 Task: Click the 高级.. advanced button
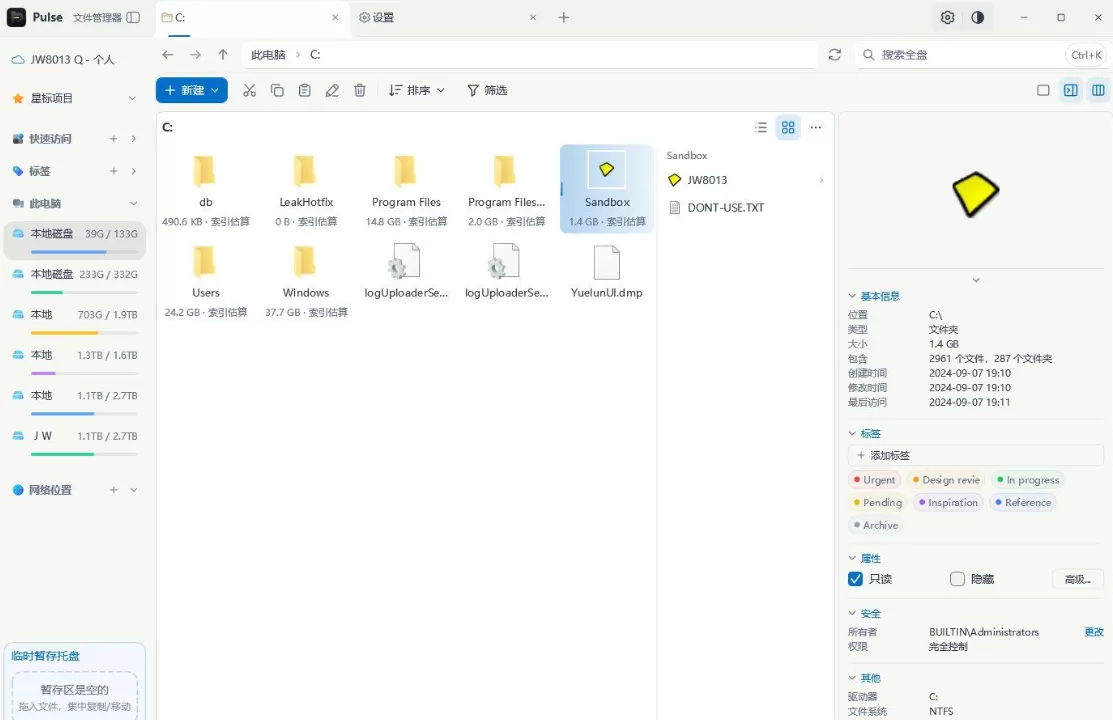click(1078, 579)
